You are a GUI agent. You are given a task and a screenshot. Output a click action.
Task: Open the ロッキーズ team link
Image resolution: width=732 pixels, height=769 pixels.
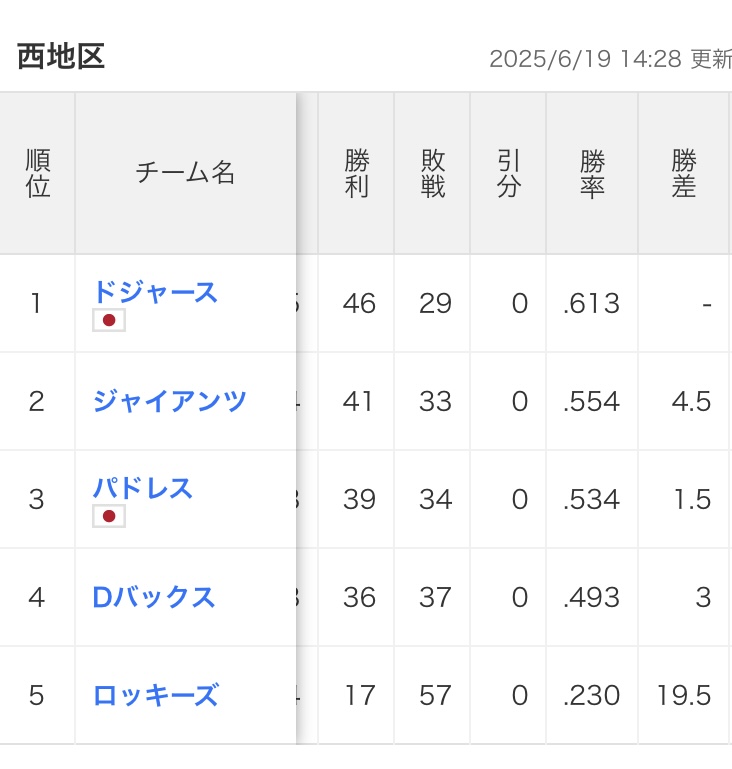point(156,695)
